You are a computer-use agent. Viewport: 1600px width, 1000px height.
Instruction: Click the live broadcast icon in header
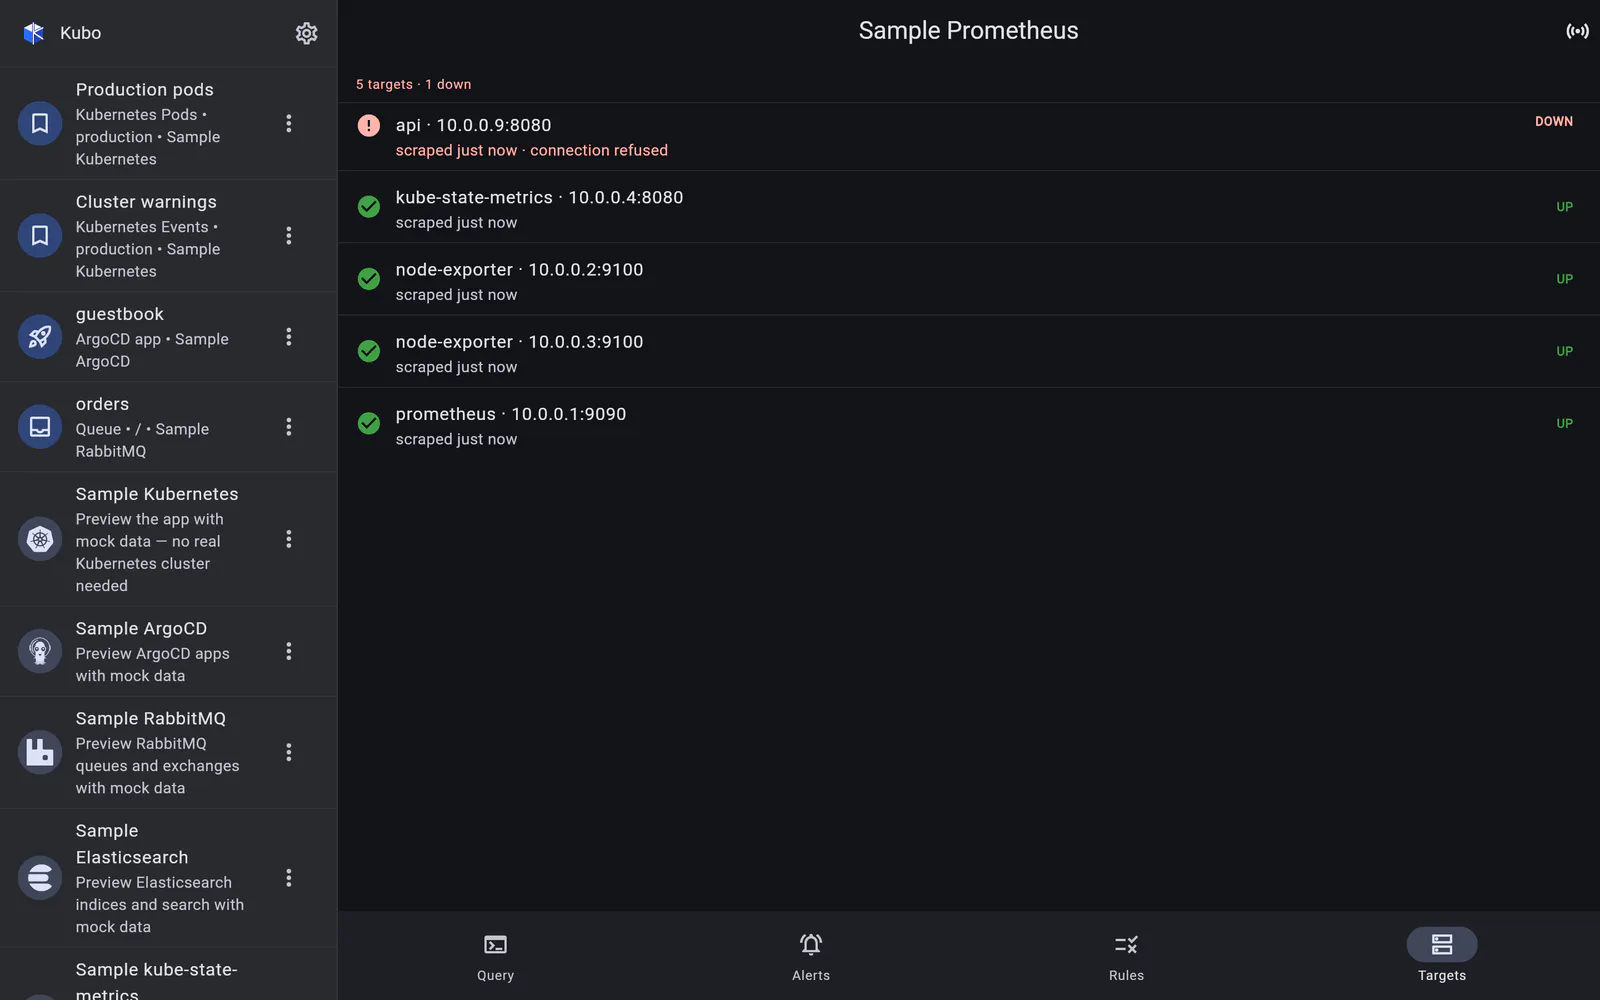coord(1577,31)
